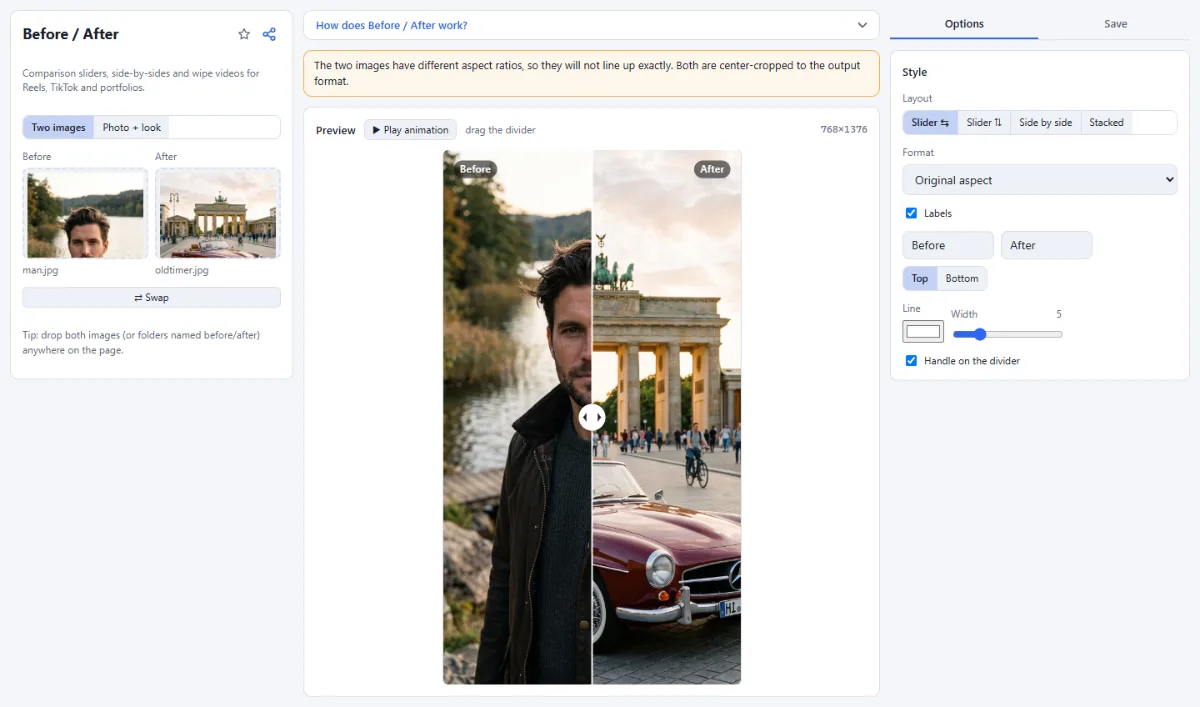Click the round handle on the preview divider
Image resolution: width=1200 pixels, height=707 pixels.
[592, 417]
